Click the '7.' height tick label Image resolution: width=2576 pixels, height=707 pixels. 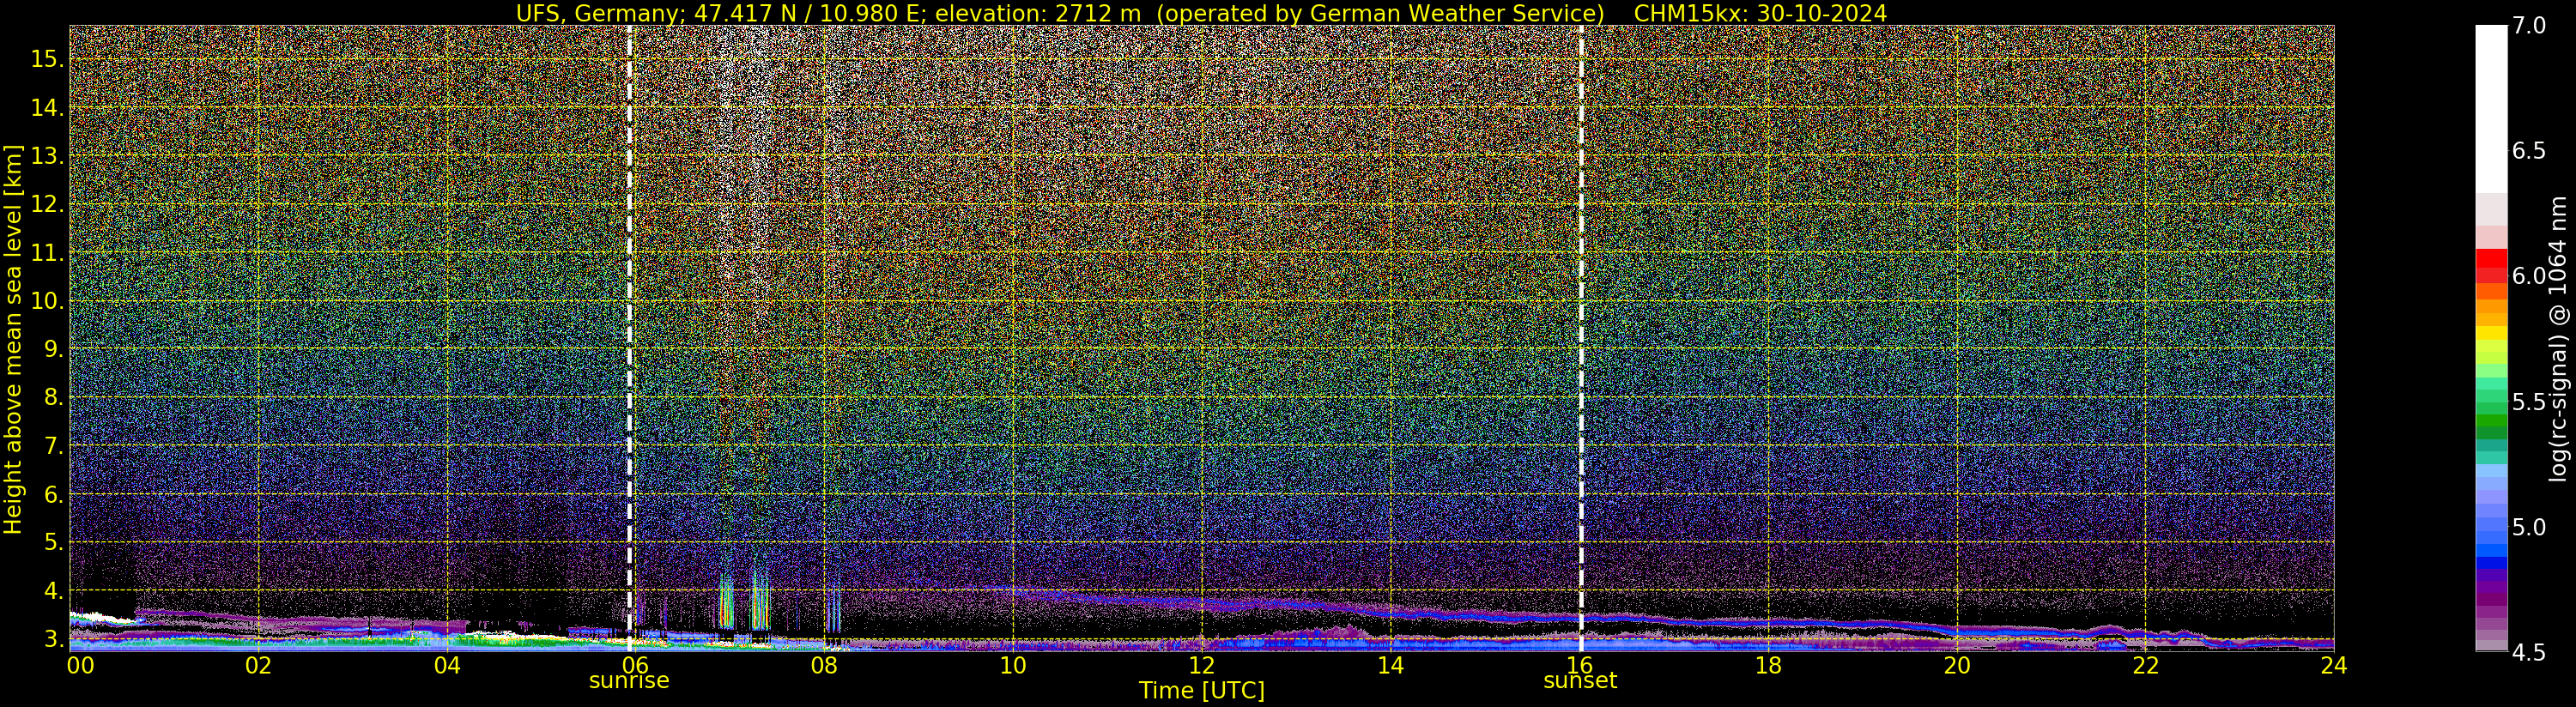53,445
